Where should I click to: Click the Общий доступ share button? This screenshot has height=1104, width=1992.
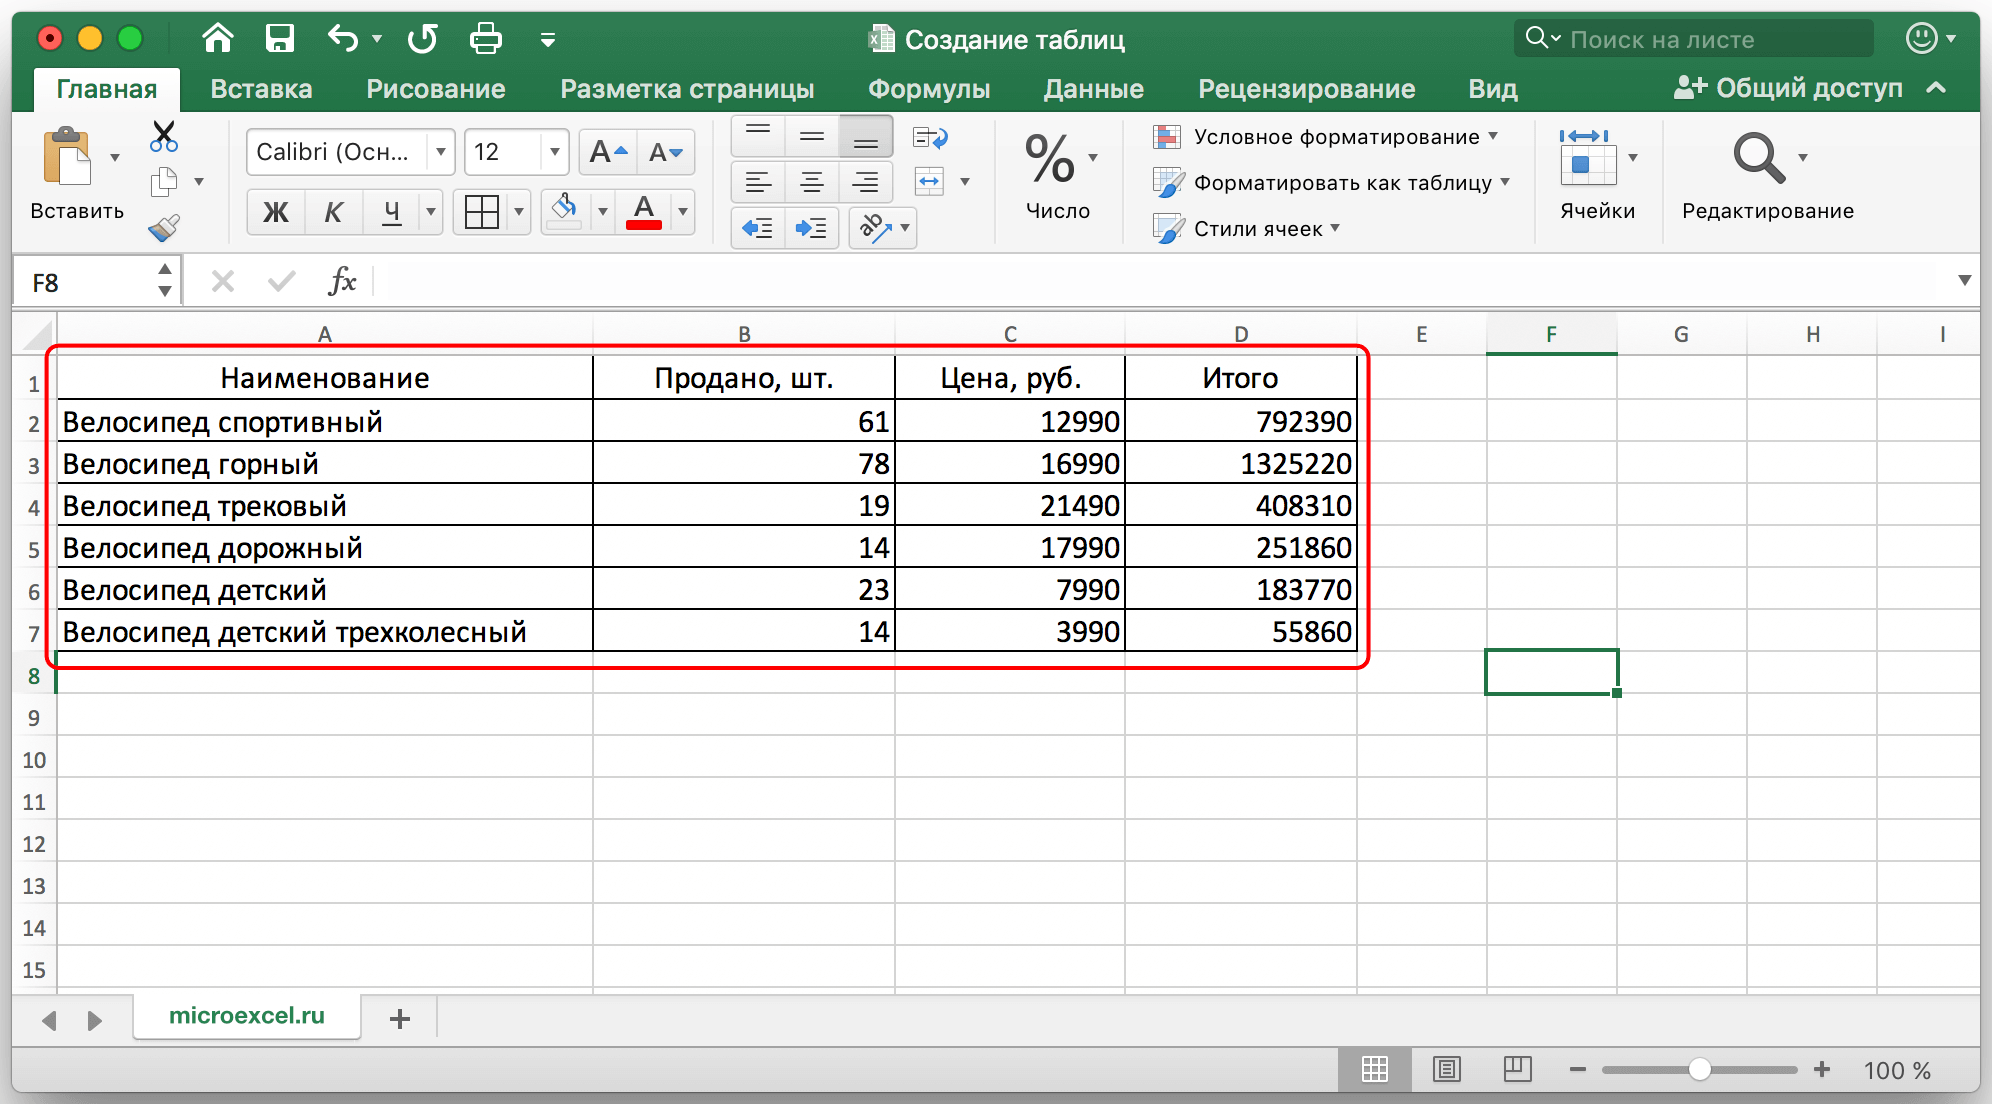pos(1789,88)
